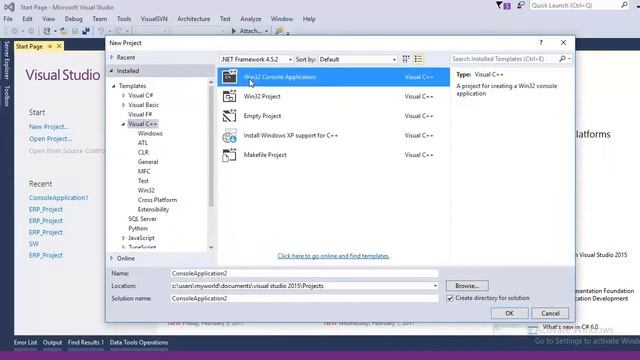
Task: Open the Architecture menu
Action: click(193, 19)
